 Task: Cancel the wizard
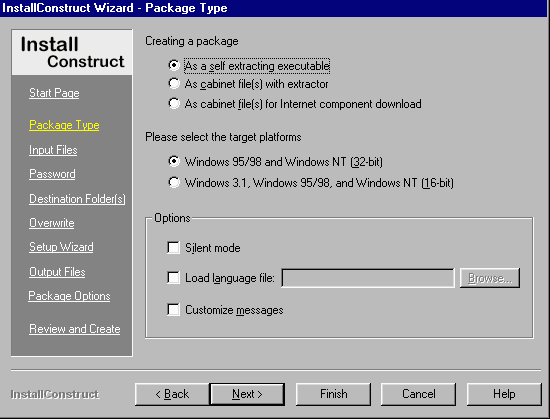pyautogui.click(x=418, y=394)
